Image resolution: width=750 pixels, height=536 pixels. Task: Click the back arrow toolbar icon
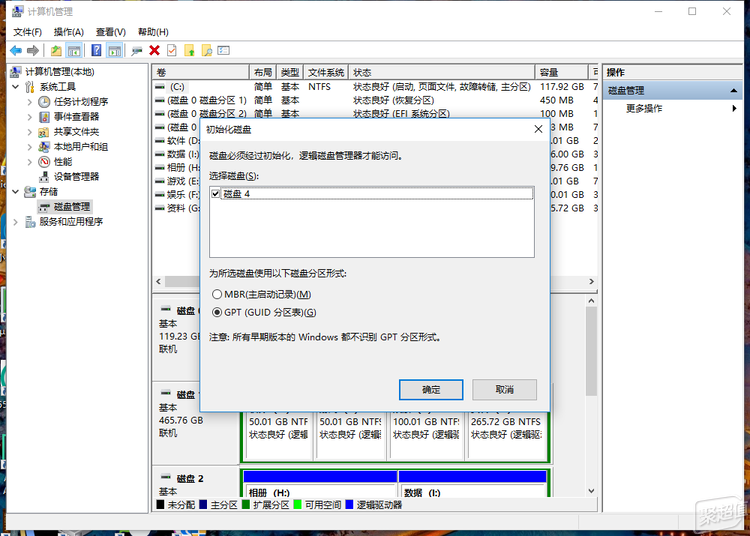click(x=16, y=50)
